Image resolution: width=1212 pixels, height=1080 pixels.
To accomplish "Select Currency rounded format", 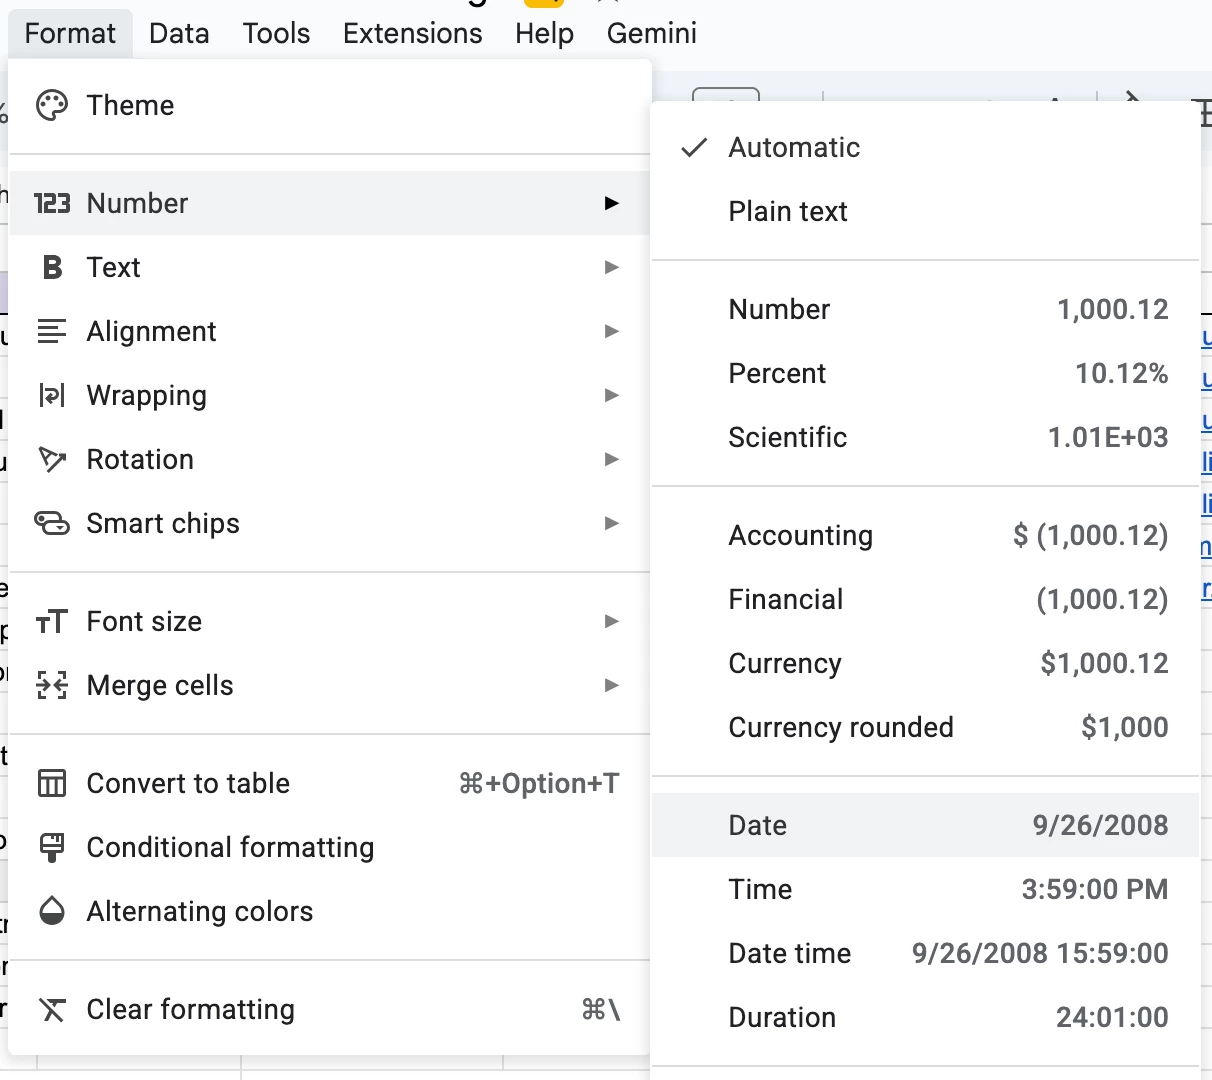I will (841, 727).
